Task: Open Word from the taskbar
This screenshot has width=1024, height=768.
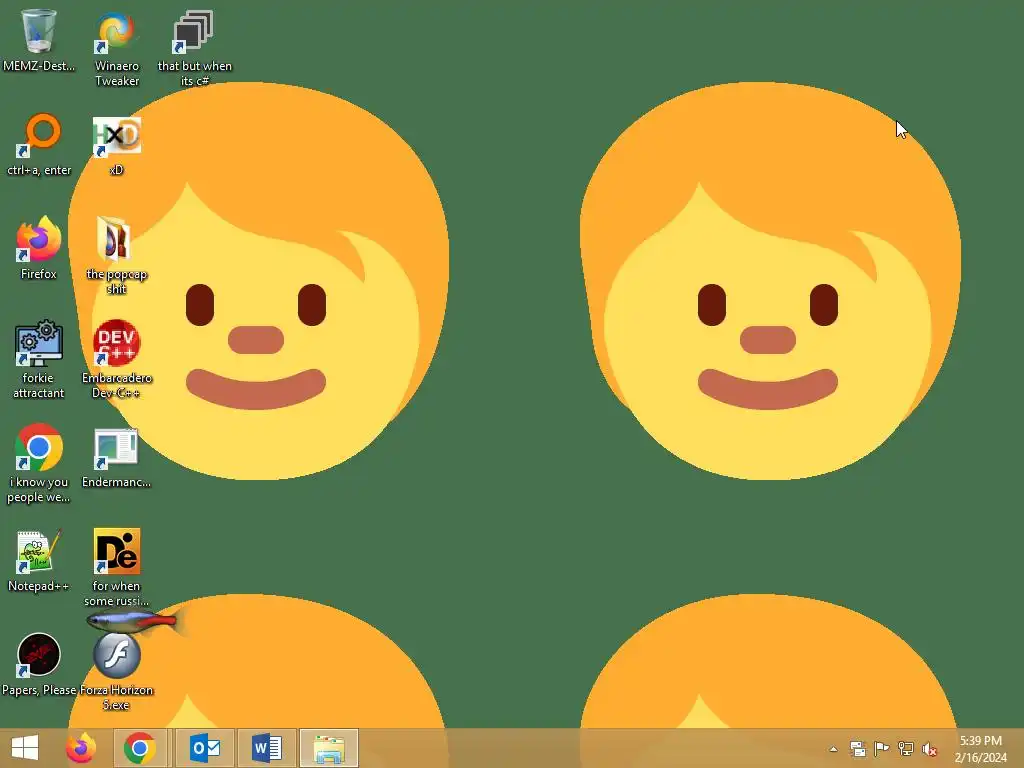Action: (267, 748)
